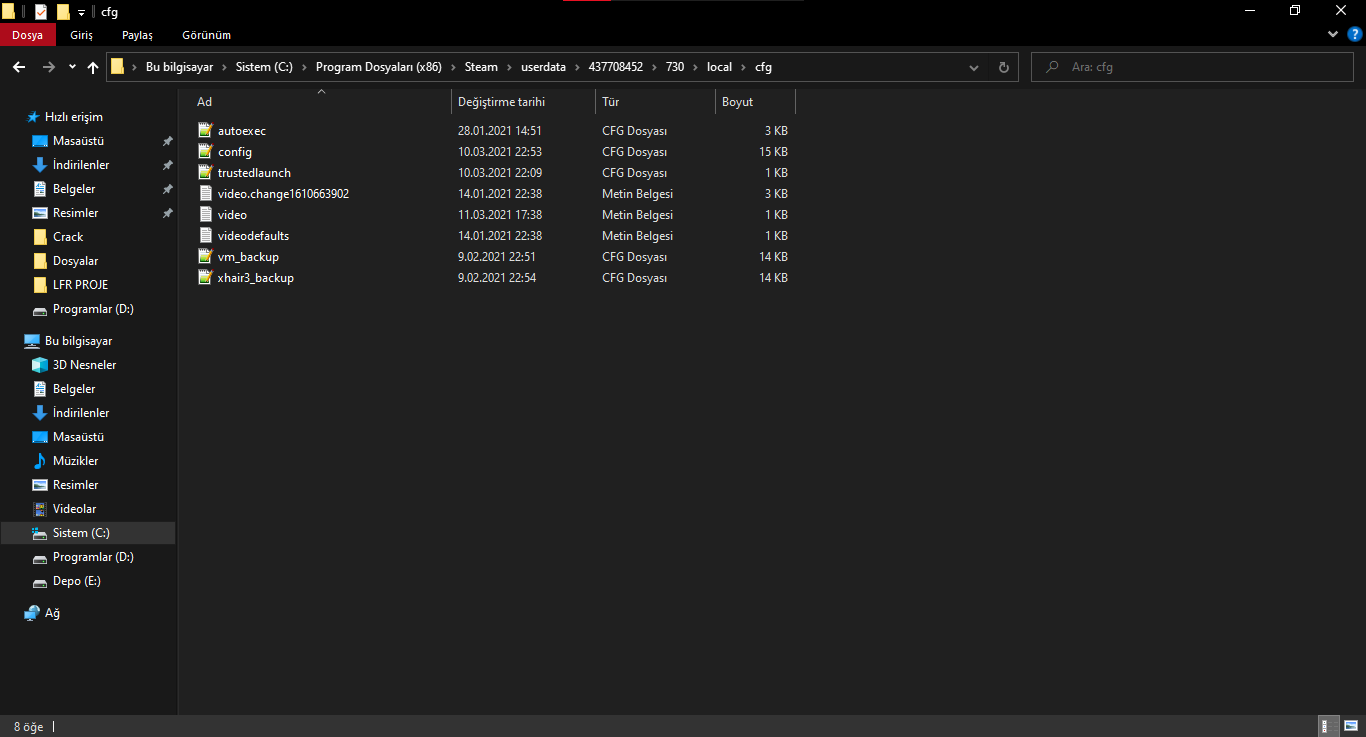This screenshot has width=1366, height=737.
Task: Open 3D Nesneler in the sidebar
Action: 84,365
